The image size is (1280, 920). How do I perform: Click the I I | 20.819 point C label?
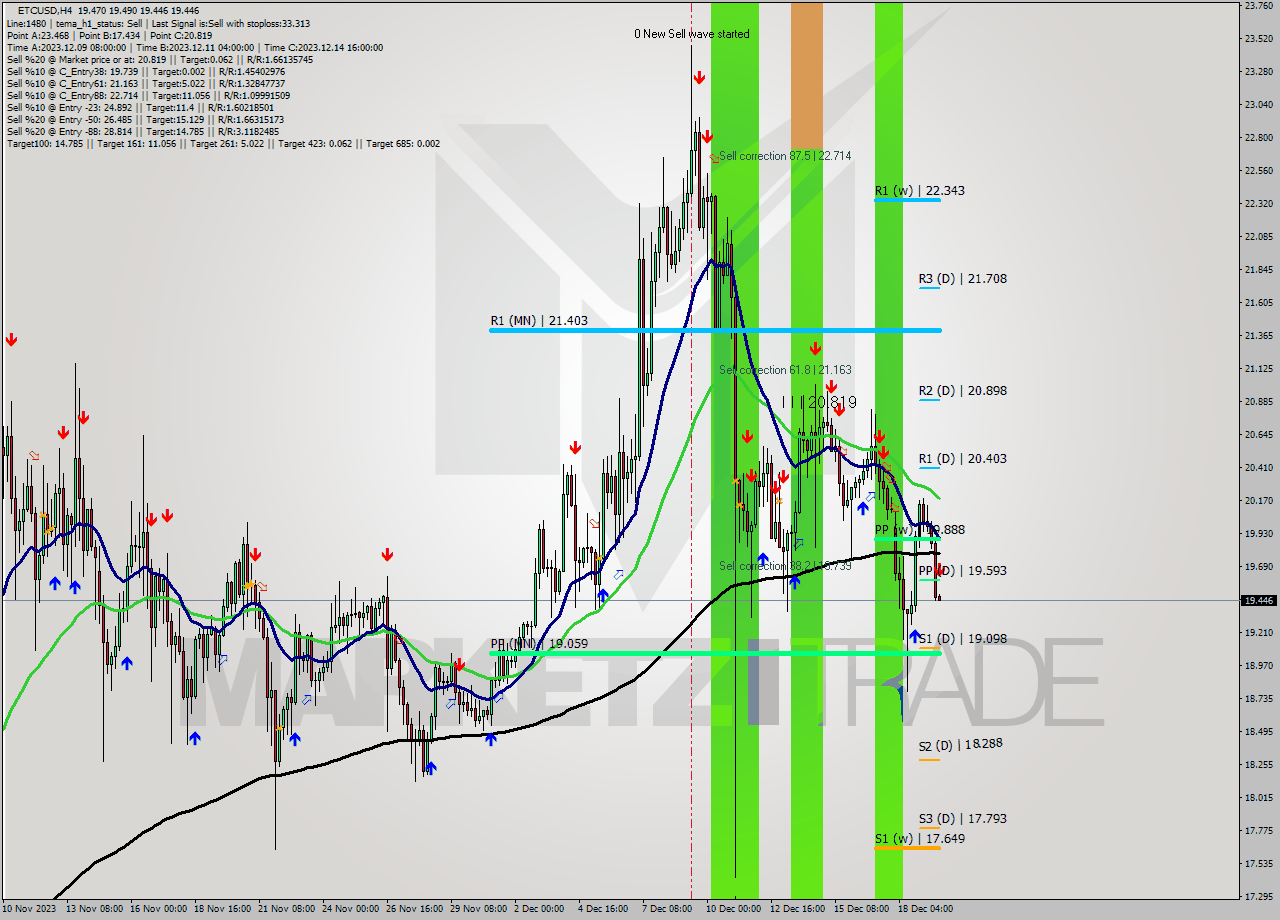[x=819, y=402]
